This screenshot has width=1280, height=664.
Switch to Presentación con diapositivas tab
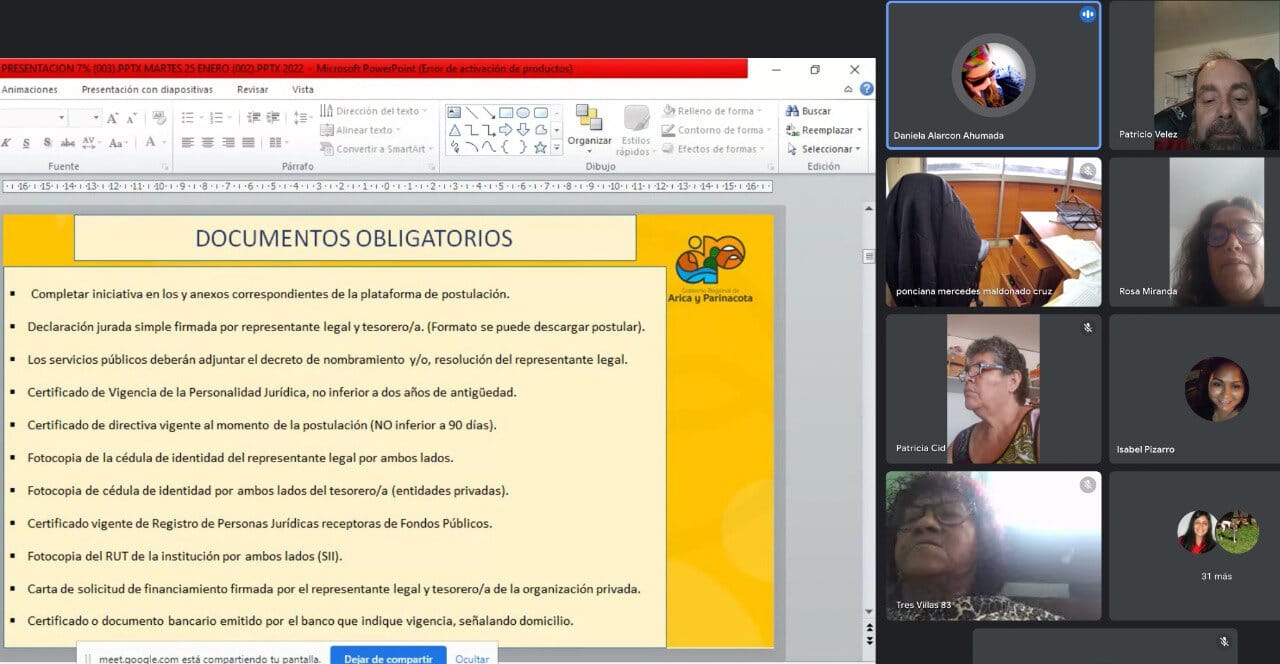coord(147,89)
